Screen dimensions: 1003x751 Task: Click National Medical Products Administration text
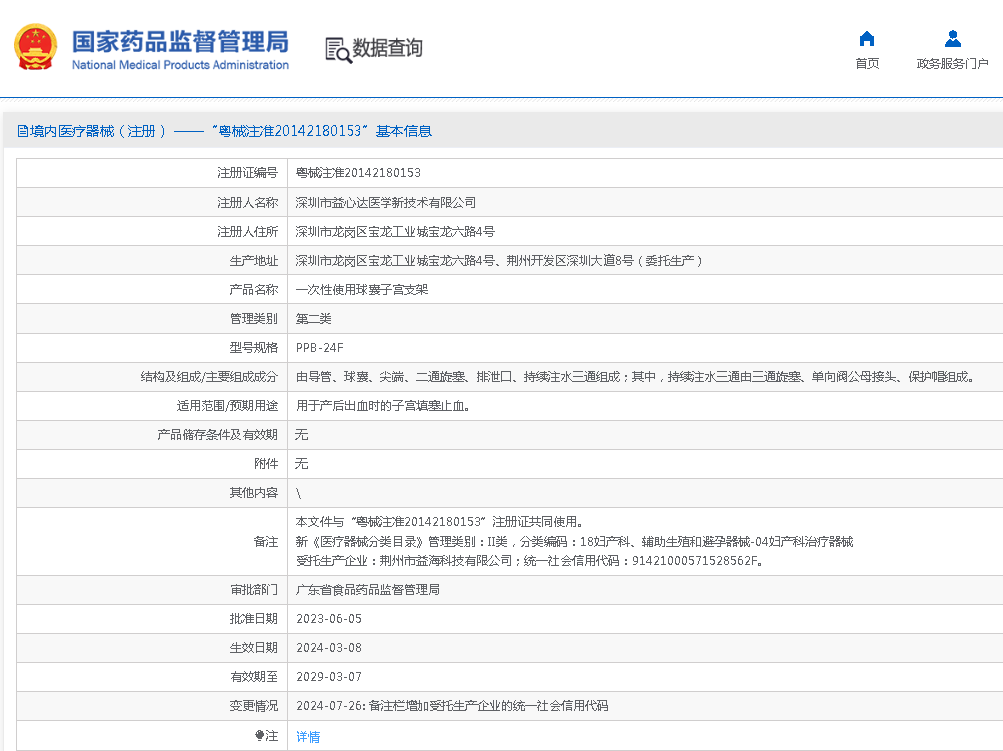[180, 65]
